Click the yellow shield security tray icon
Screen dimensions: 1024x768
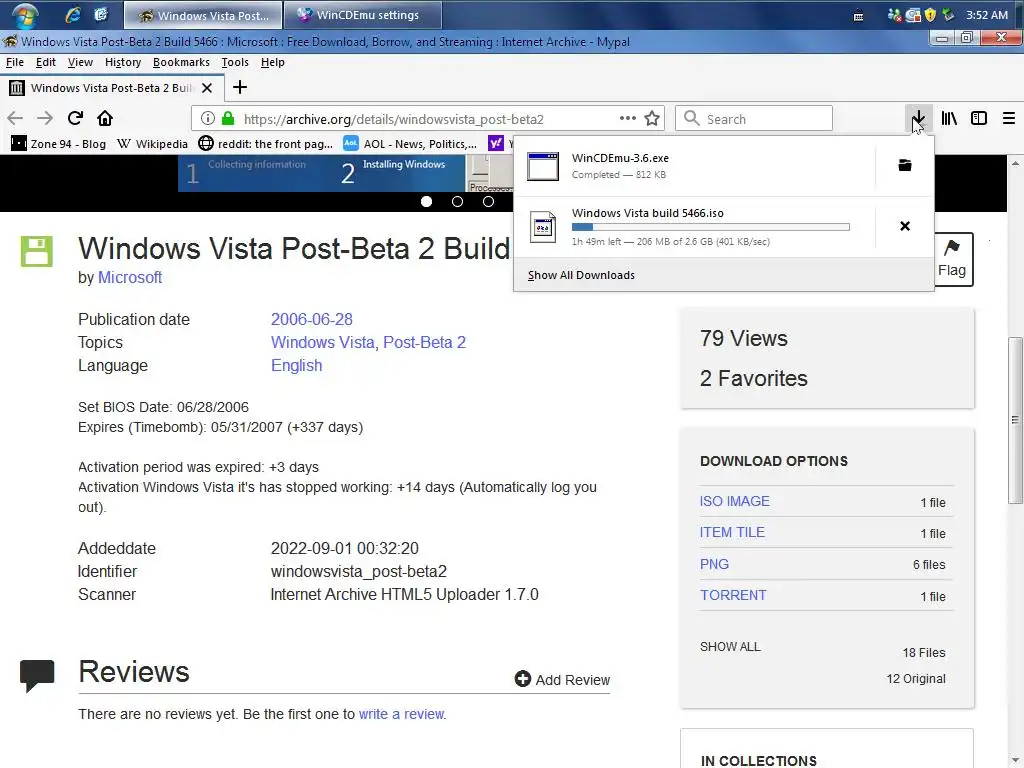point(930,14)
